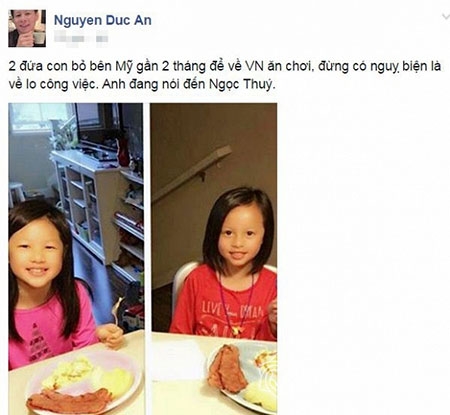The height and width of the screenshot is (415, 450).
Task: Open the blurred post timestamp under the name
Action: [82, 38]
